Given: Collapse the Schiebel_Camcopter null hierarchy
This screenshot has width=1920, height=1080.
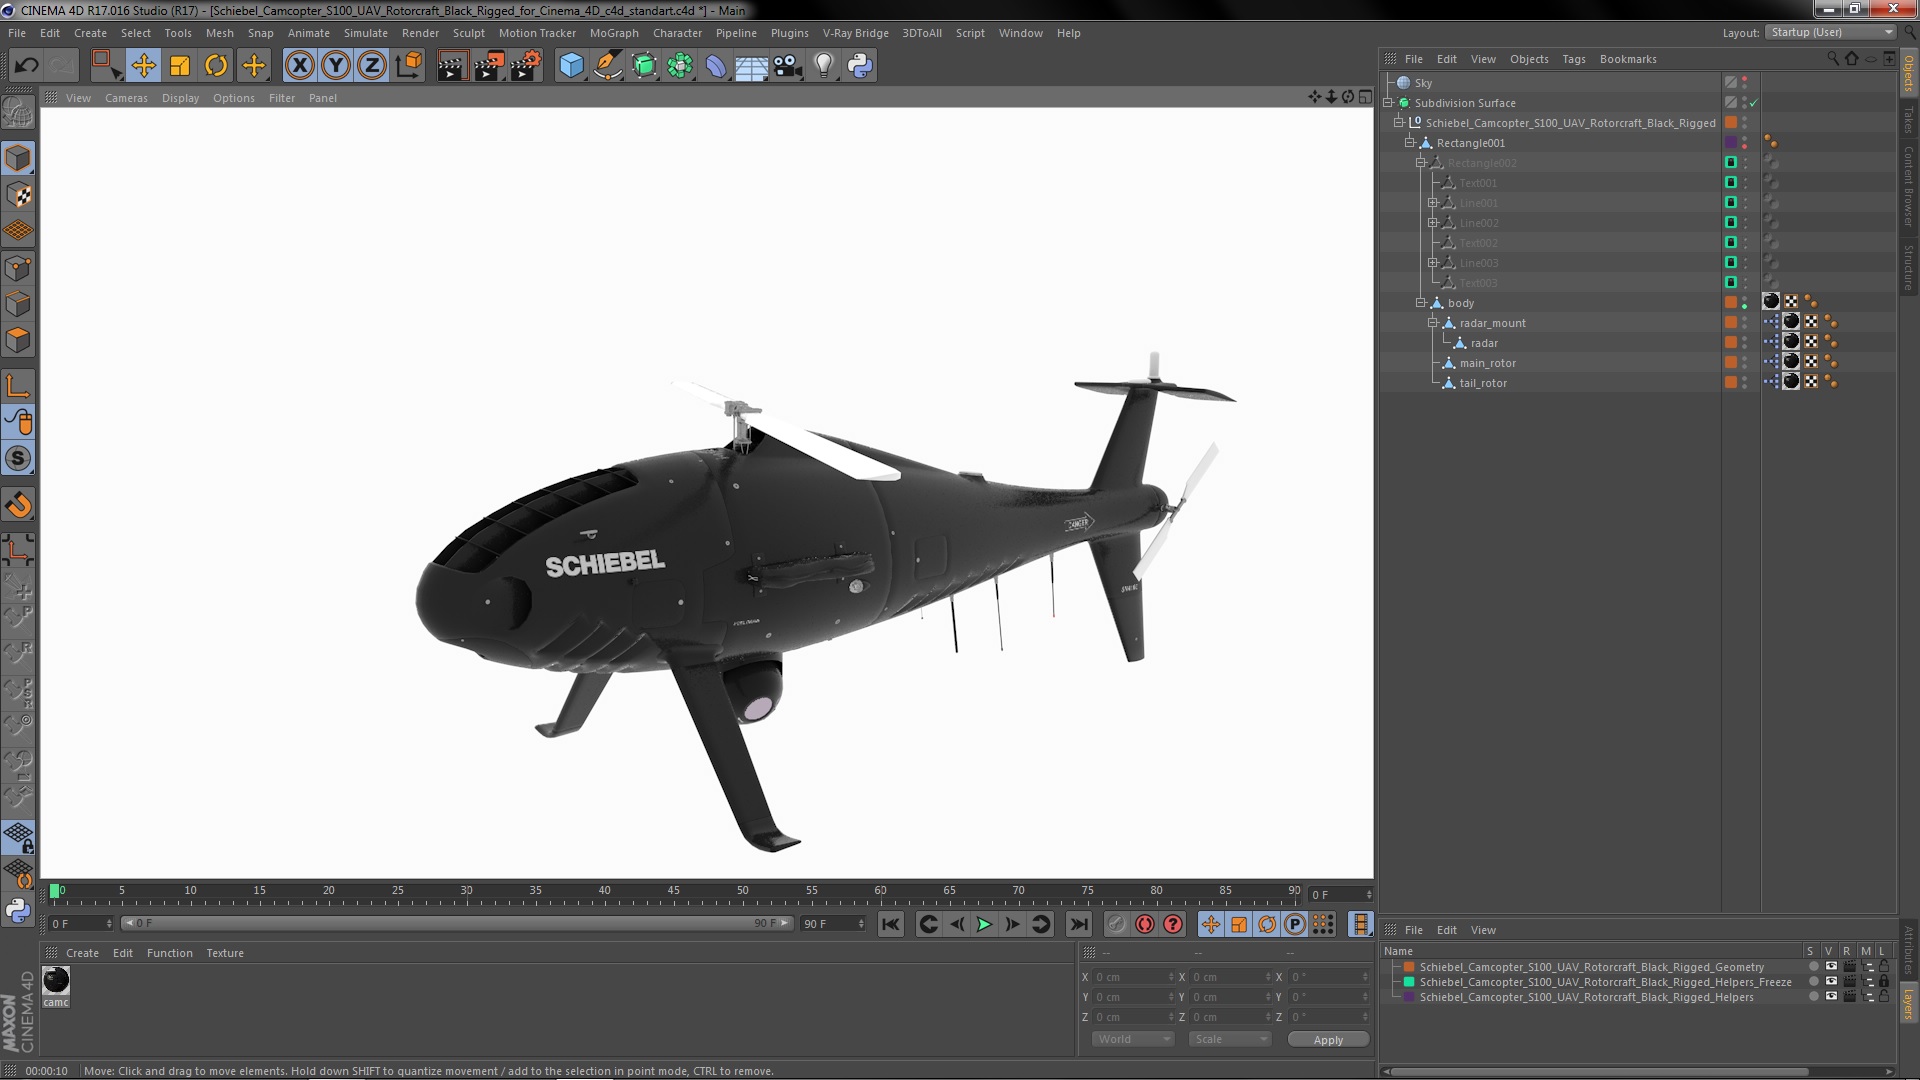Looking at the screenshot, I should (1399, 123).
